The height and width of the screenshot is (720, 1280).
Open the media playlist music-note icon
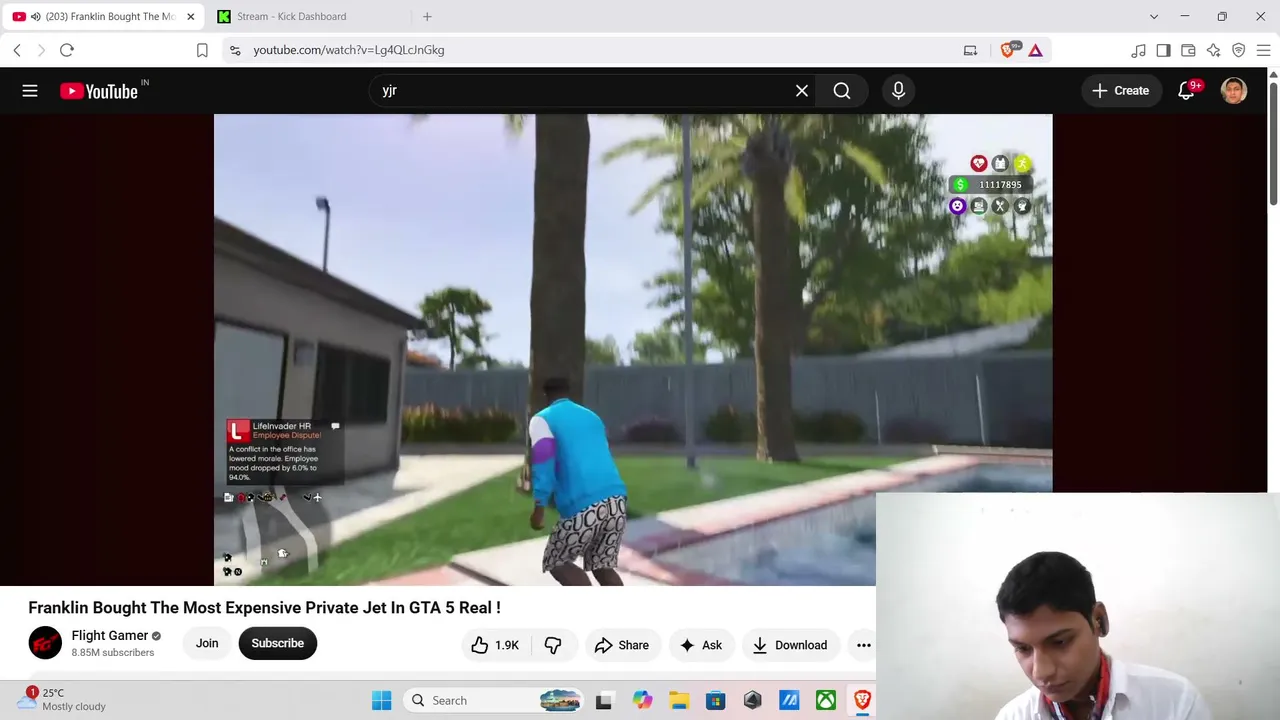pyautogui.click(x=1138, y=50)
